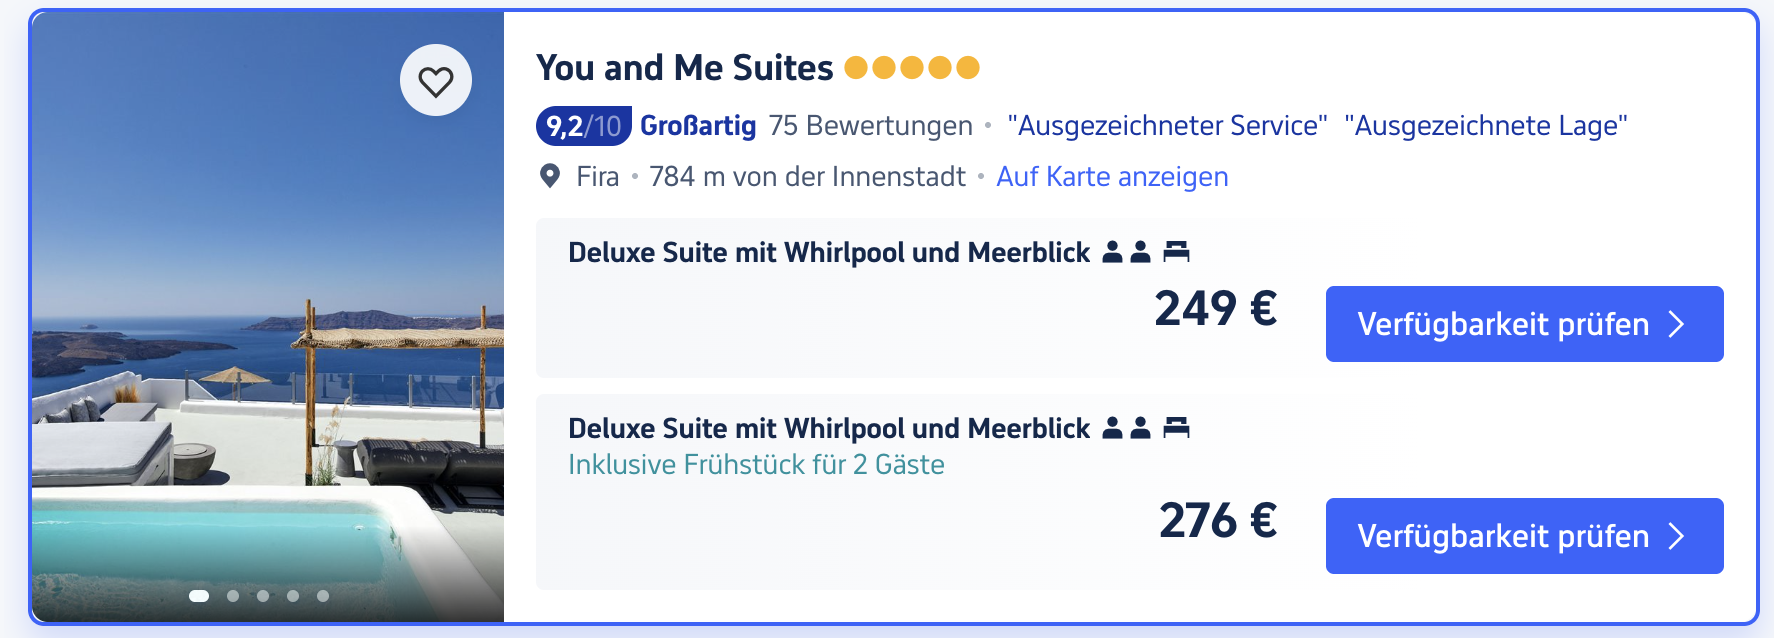Open the You and Me Suites title
The image size is (1774, 638).
[x=684, y=67]
